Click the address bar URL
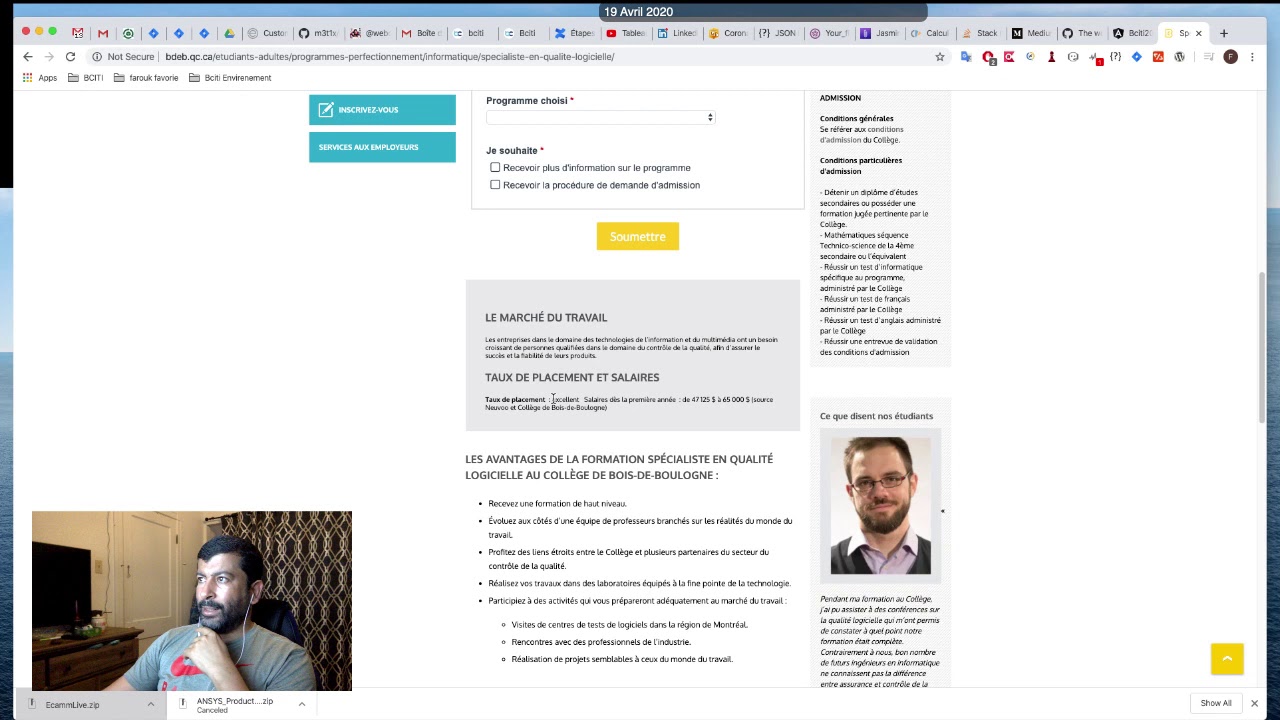 coord(390,57)
